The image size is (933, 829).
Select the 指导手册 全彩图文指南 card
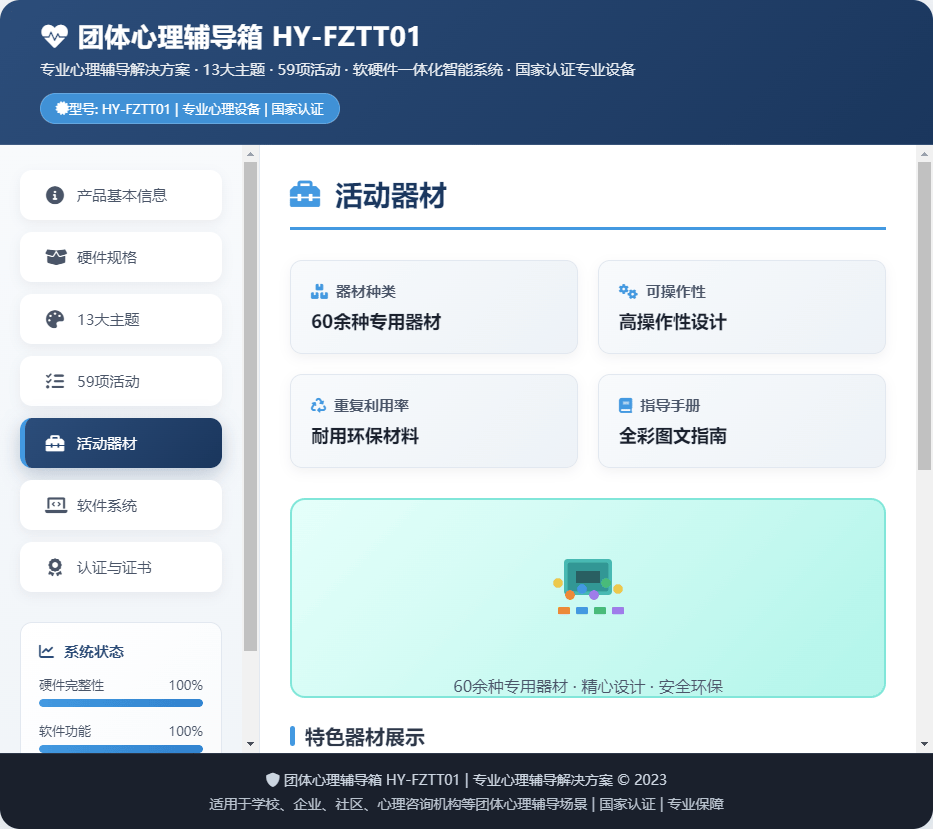click(741, 421)
